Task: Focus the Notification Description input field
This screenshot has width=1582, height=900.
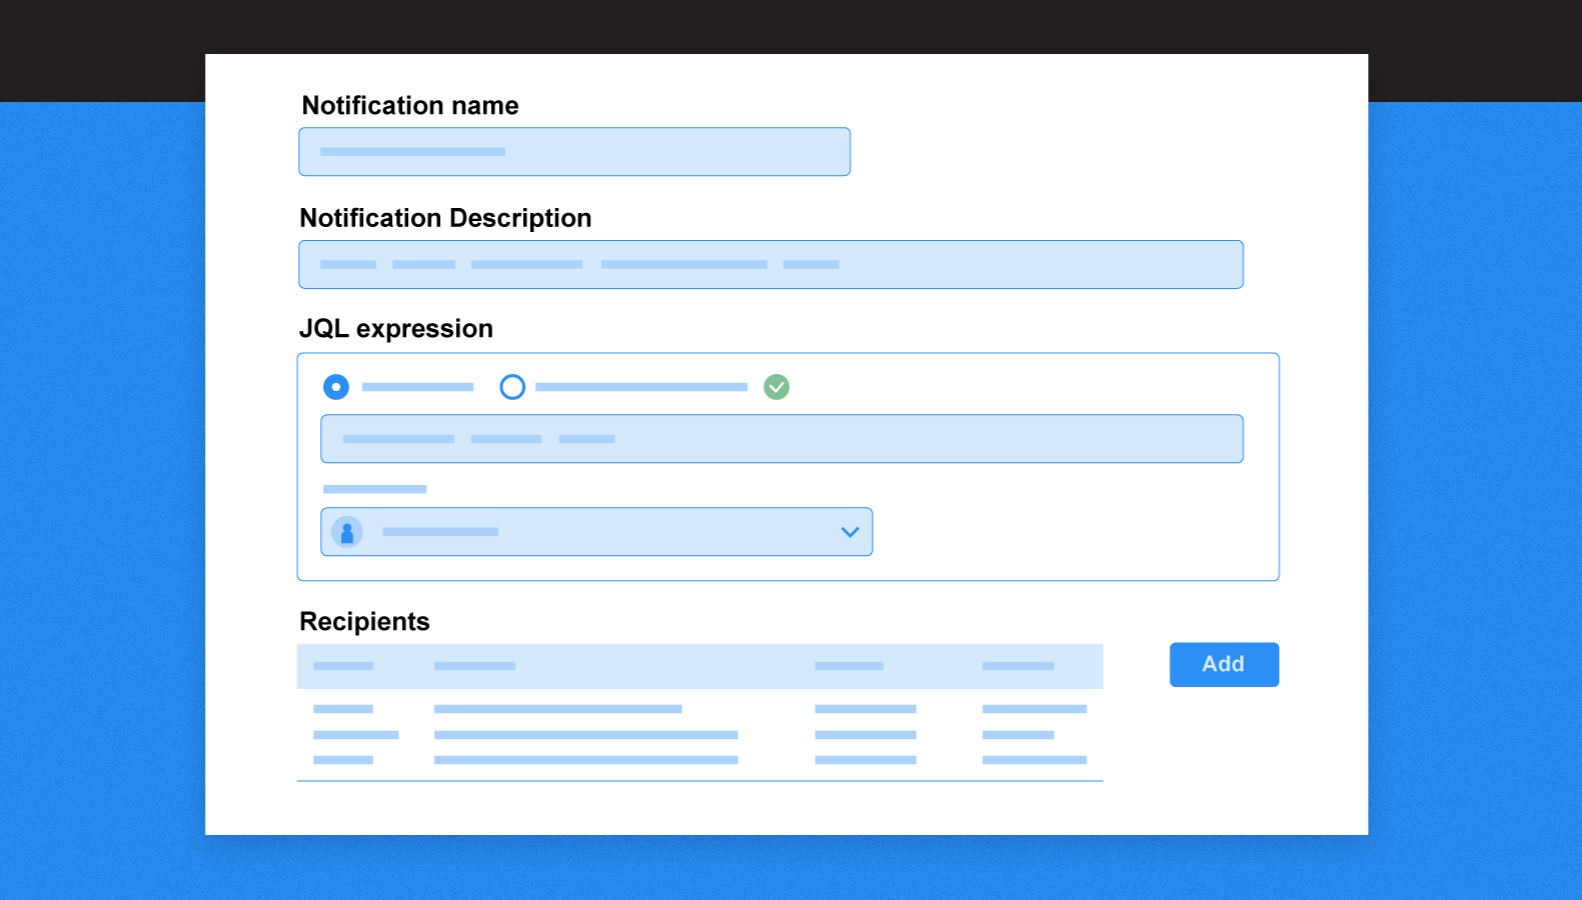Action: pyautogui.click(x=770, y=265)
